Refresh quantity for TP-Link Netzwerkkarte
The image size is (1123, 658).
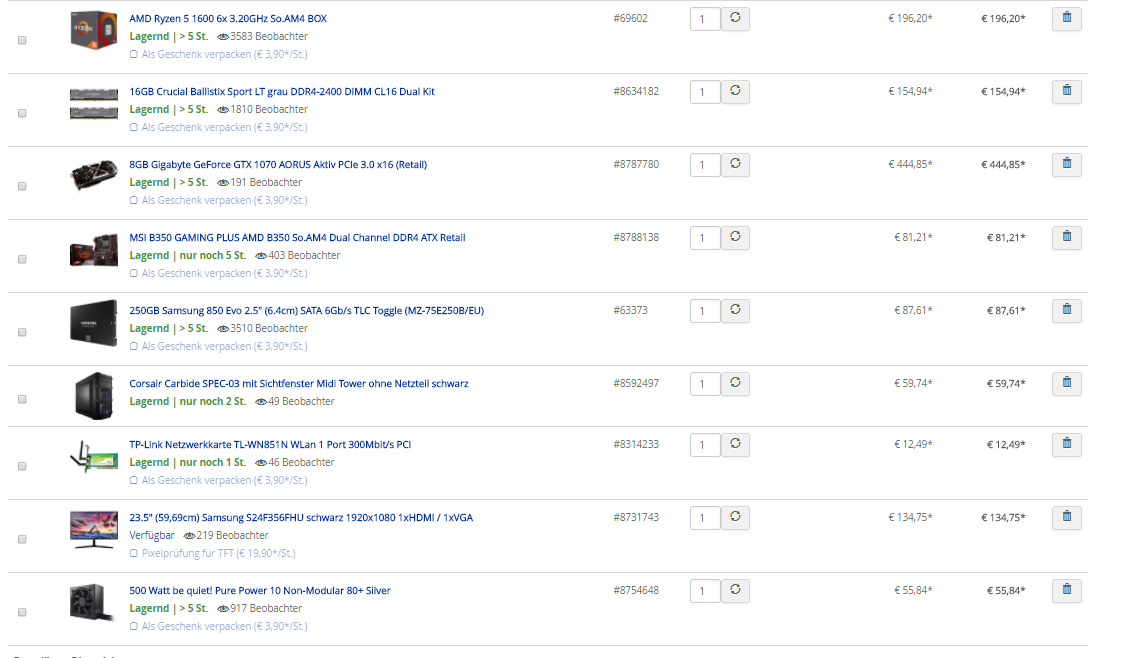click(x=736, y=445)
